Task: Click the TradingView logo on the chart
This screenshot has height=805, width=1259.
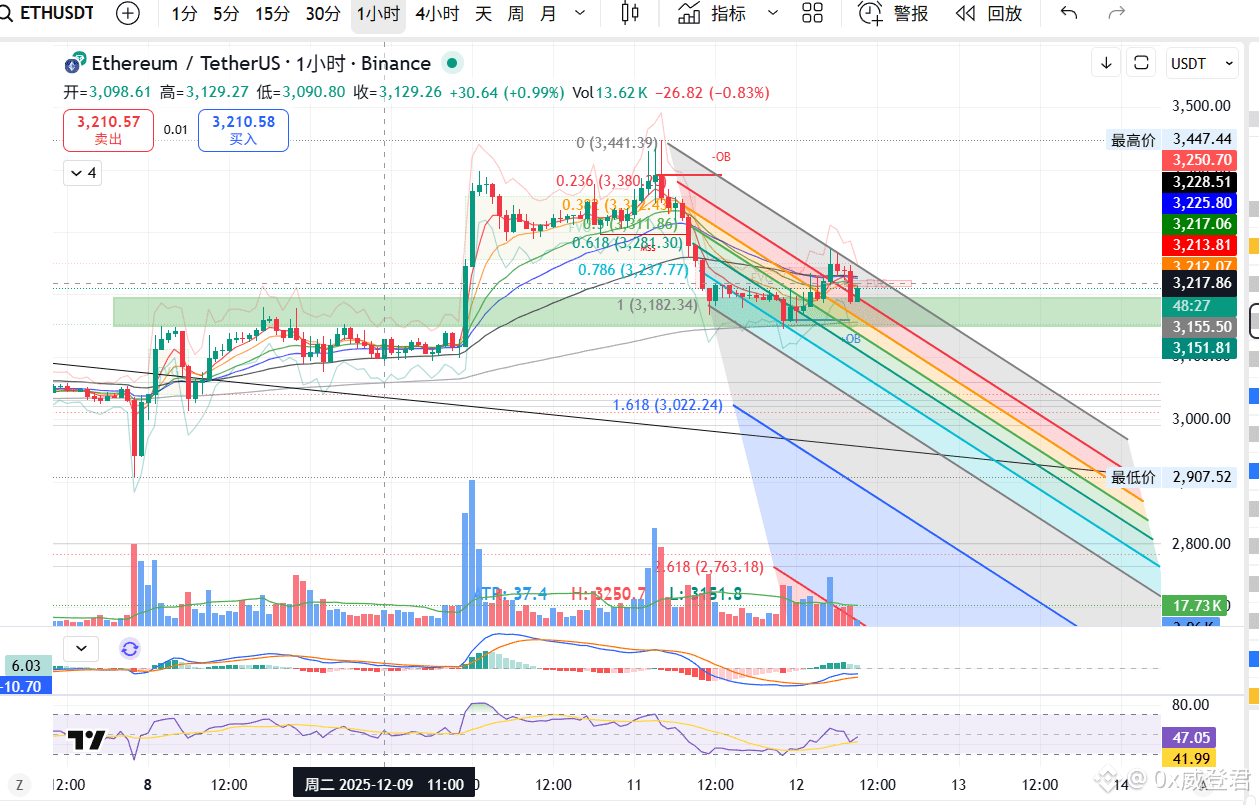Action: click(x=87, y=741)
